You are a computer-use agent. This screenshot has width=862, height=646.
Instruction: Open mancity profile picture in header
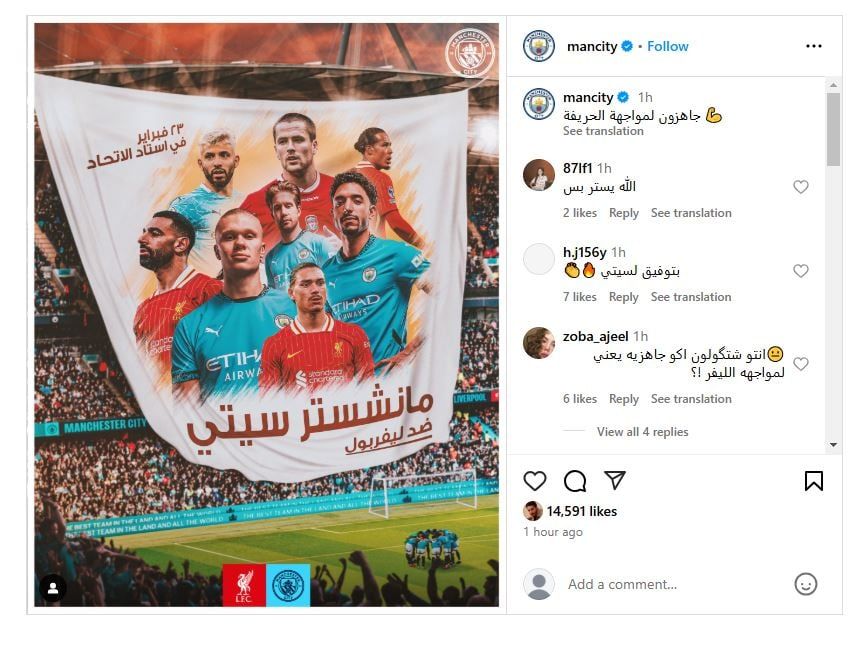point(539,46)
